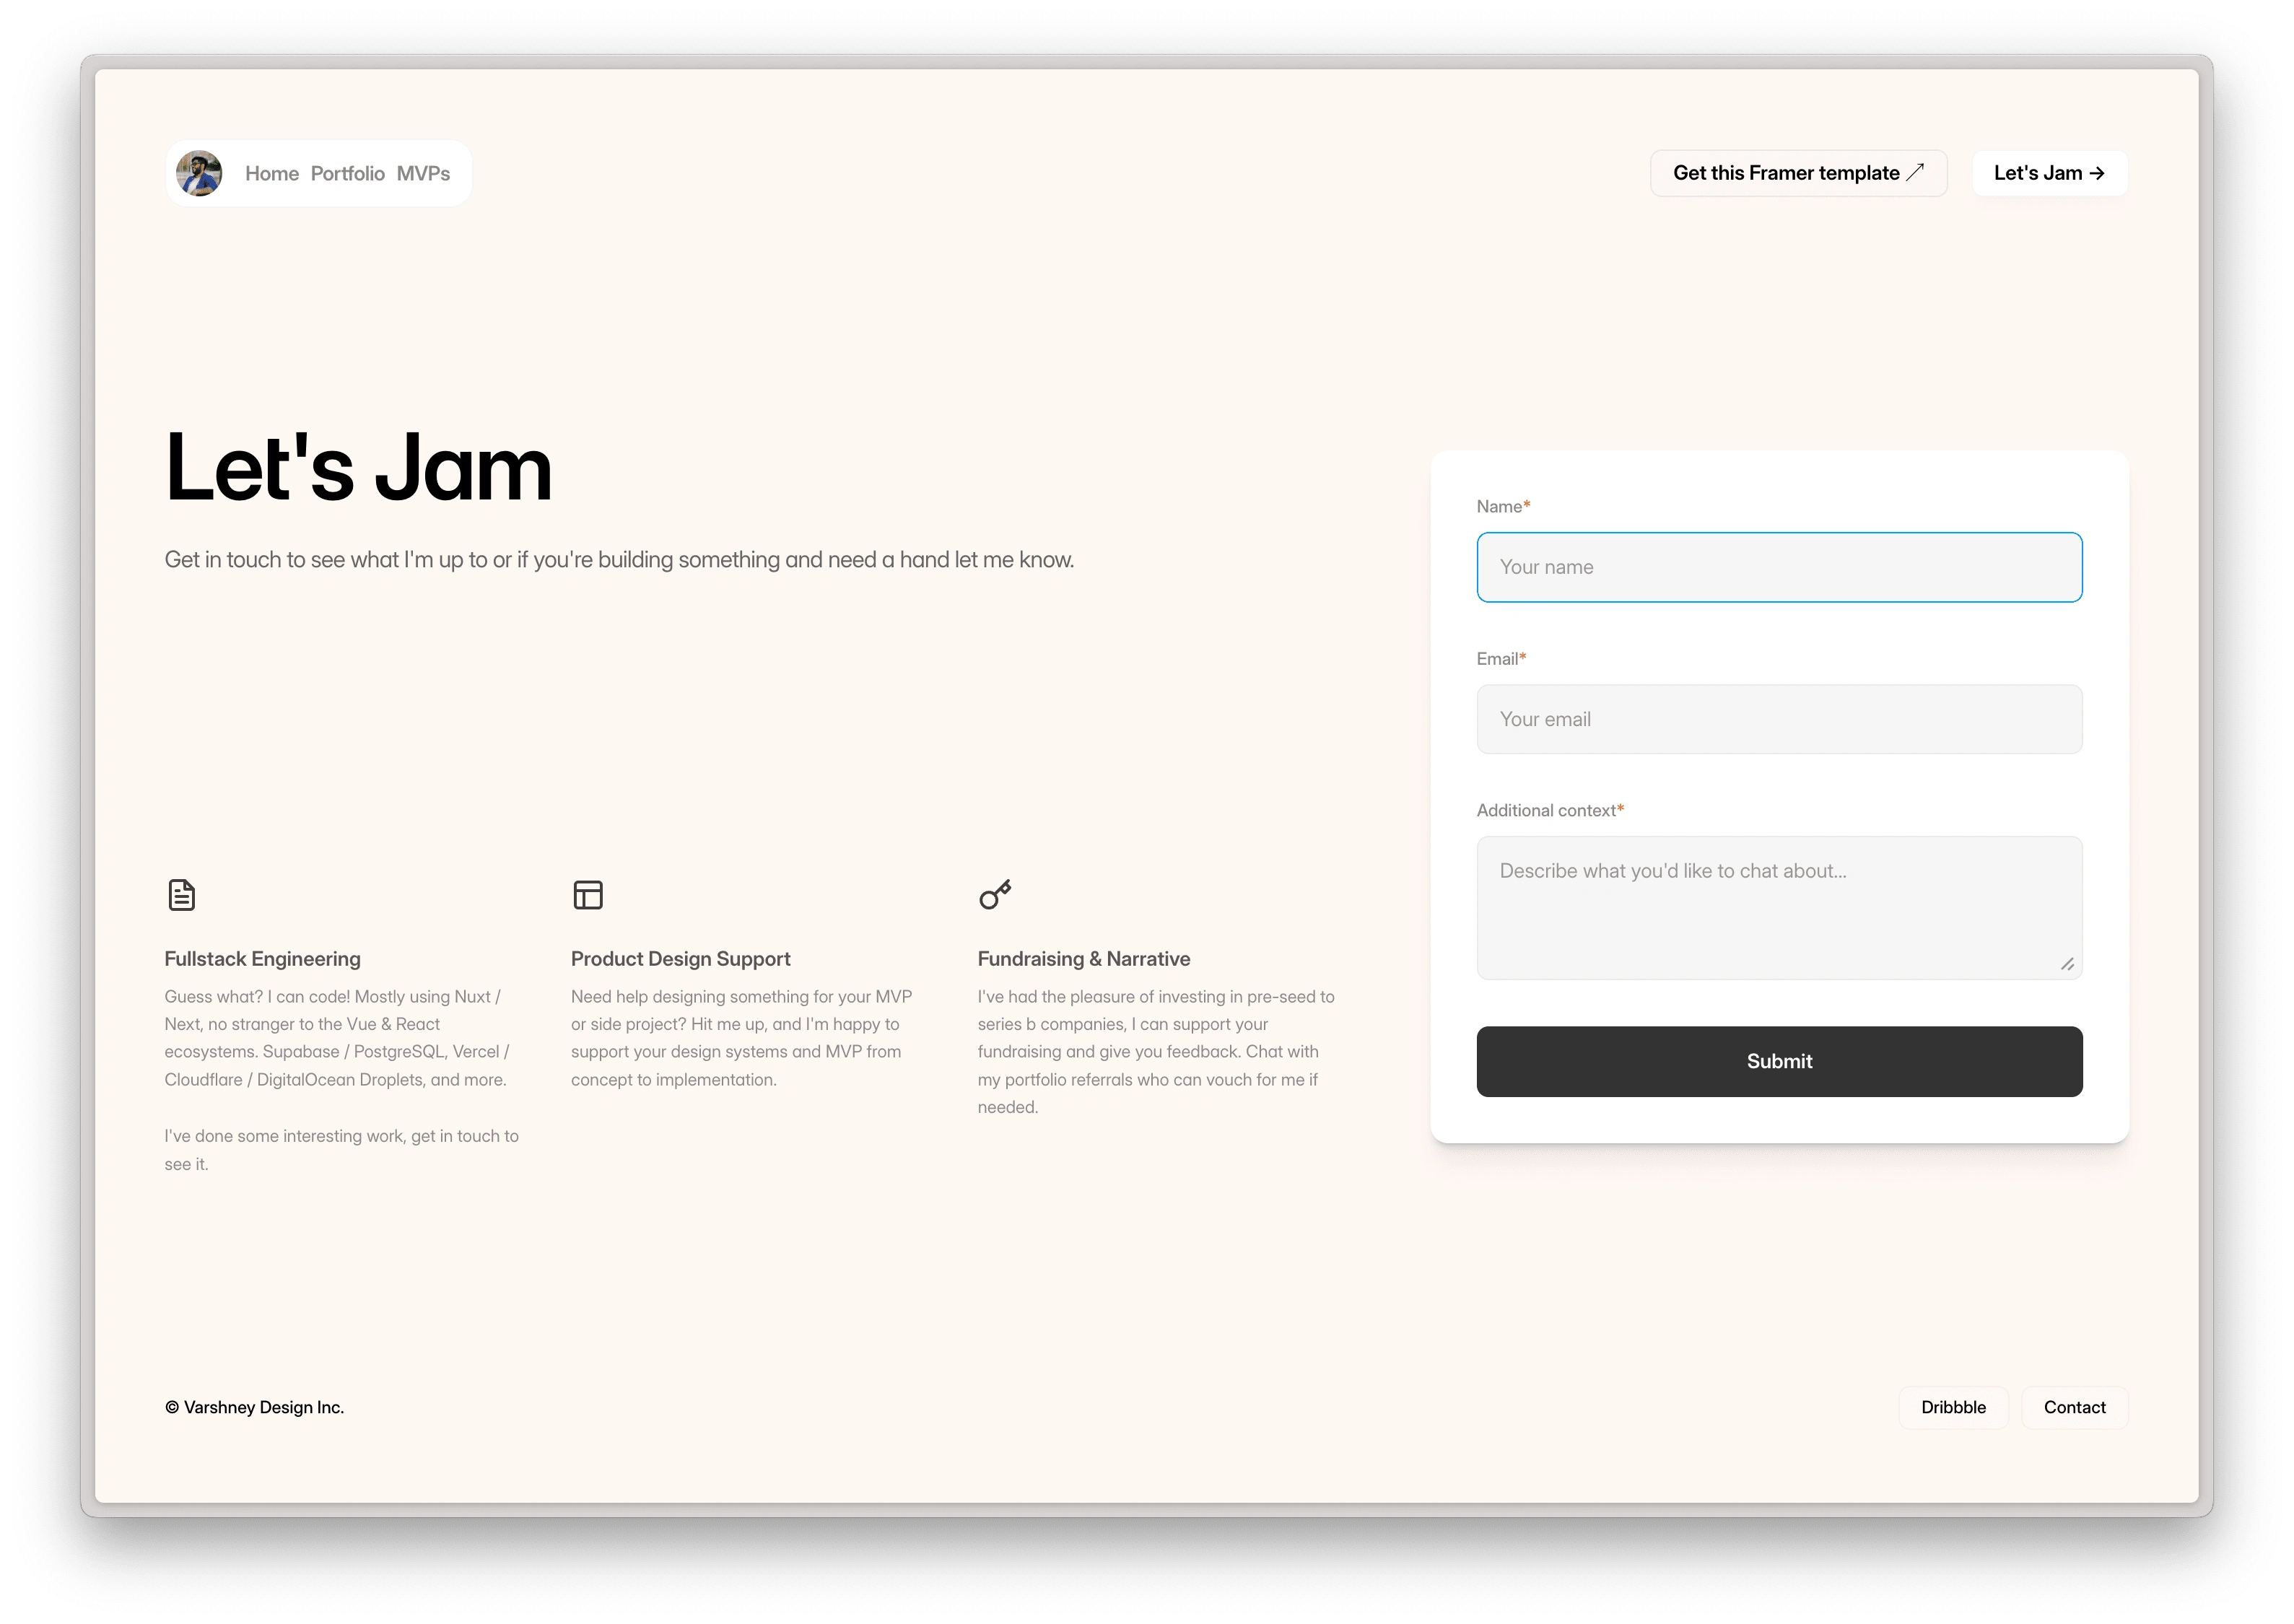The image size is (2294, 1624).
Task: Click the Contact link in footer
Action: (x=2075, y=1406)
